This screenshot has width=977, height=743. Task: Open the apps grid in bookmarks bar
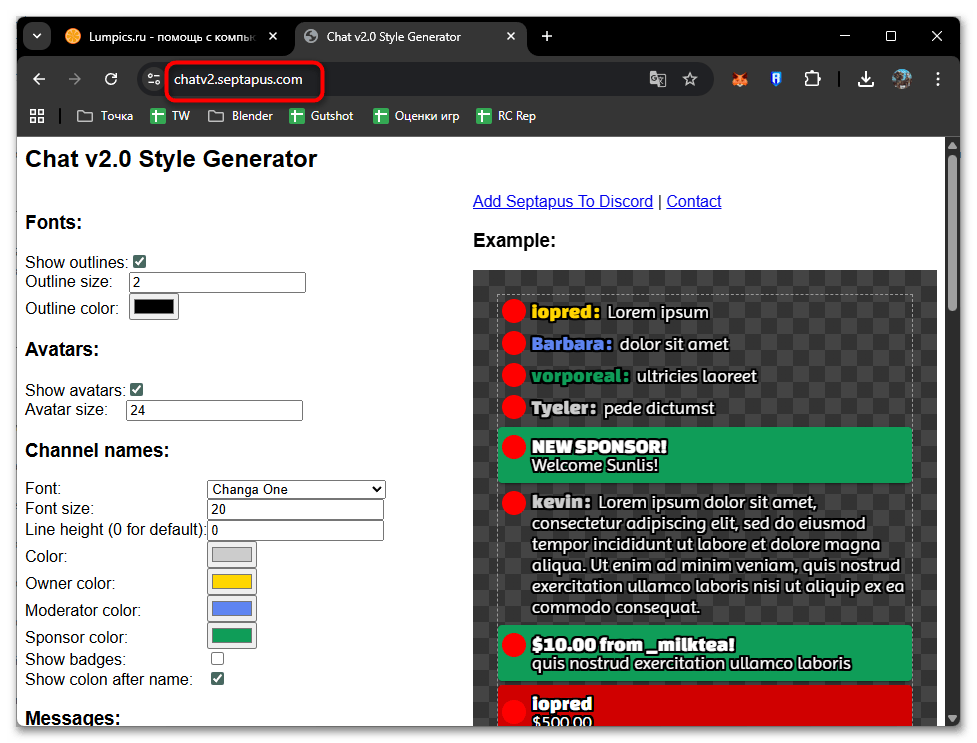point(37,116)
